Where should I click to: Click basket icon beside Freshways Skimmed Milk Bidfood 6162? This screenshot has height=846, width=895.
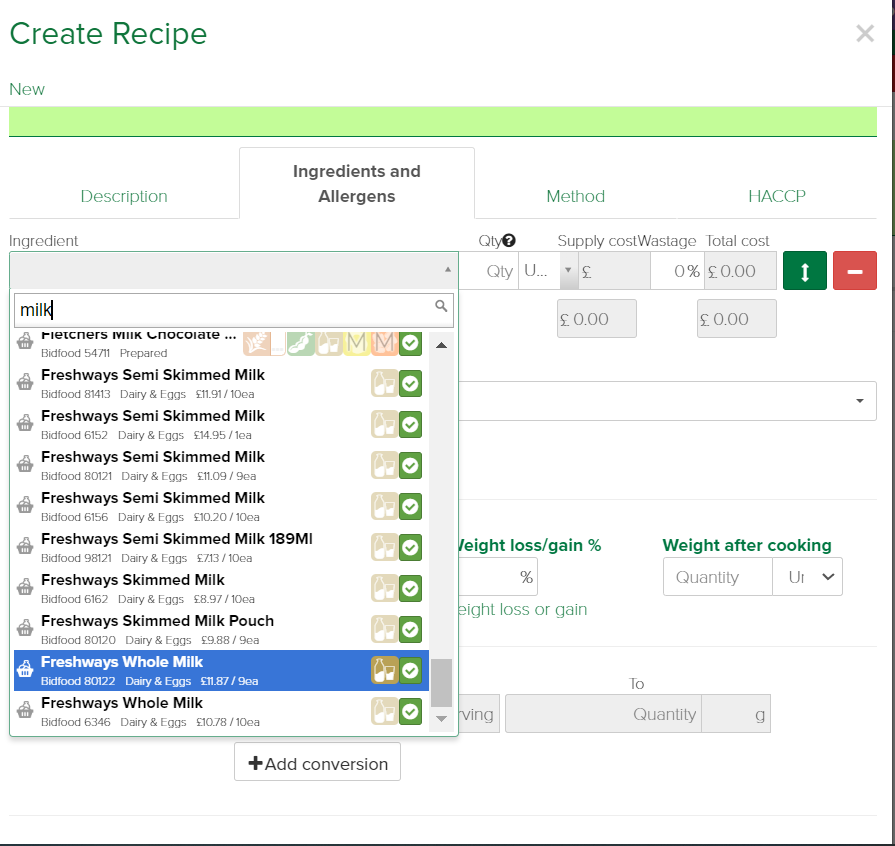(25, 587)
